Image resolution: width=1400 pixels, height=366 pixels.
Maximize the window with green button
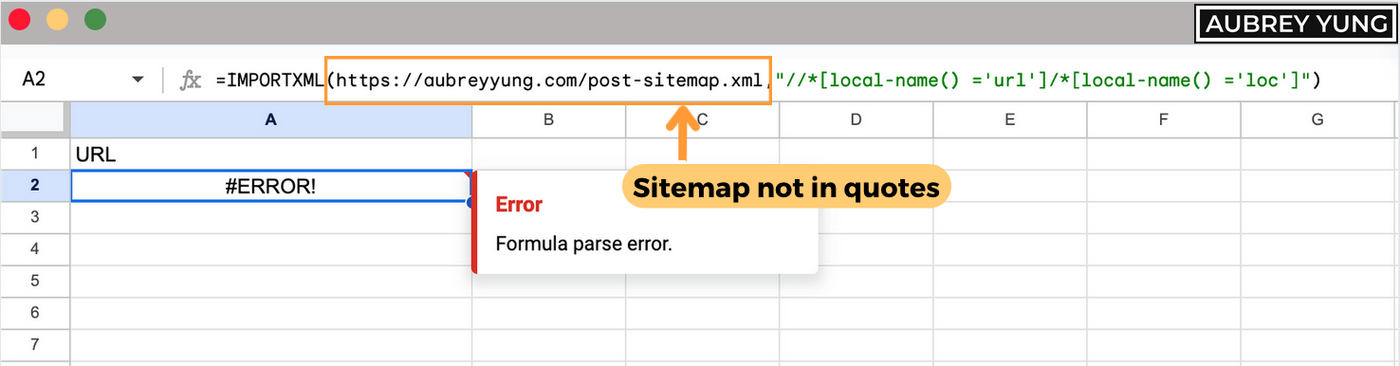[96, 19]
